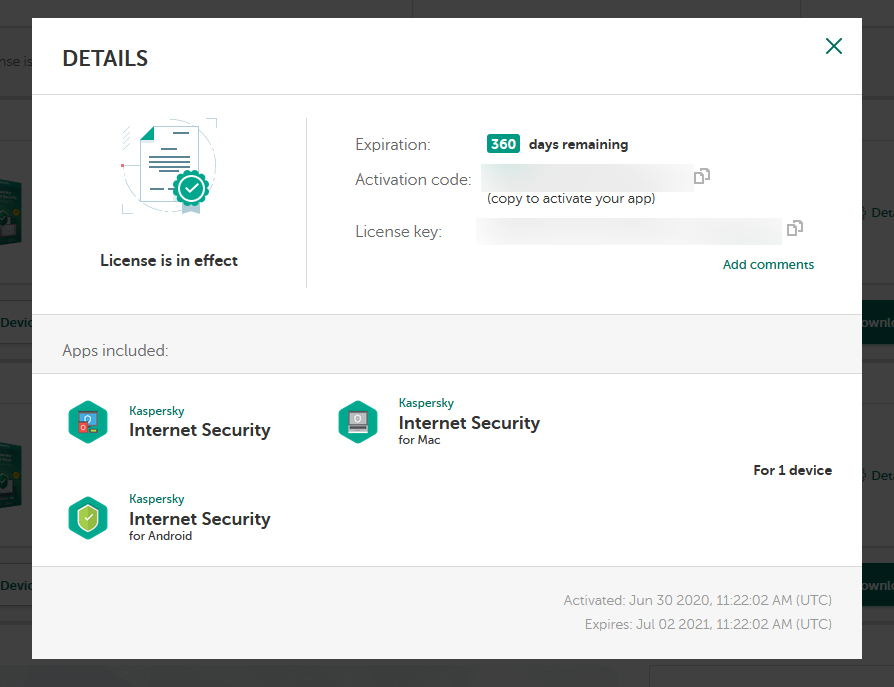Viewport: 894px width, 687px height.
Task: Click the Expires Jul 02 2021 timestamp
Action: 708,624
